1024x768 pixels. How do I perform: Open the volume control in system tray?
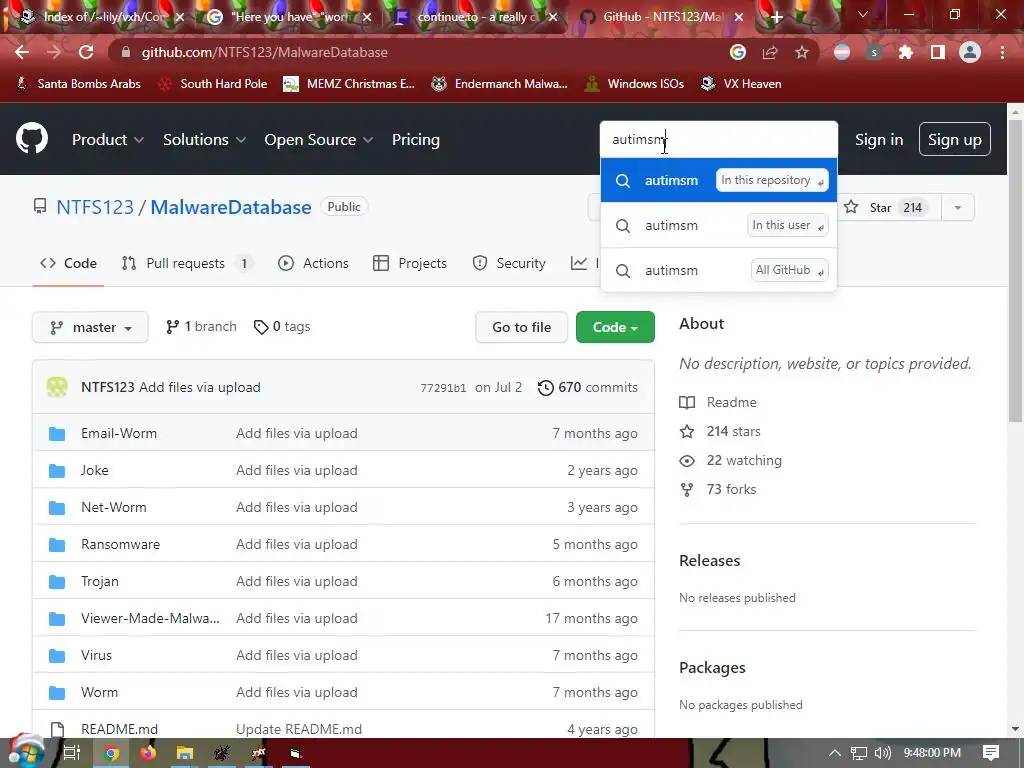coord(882,753)
